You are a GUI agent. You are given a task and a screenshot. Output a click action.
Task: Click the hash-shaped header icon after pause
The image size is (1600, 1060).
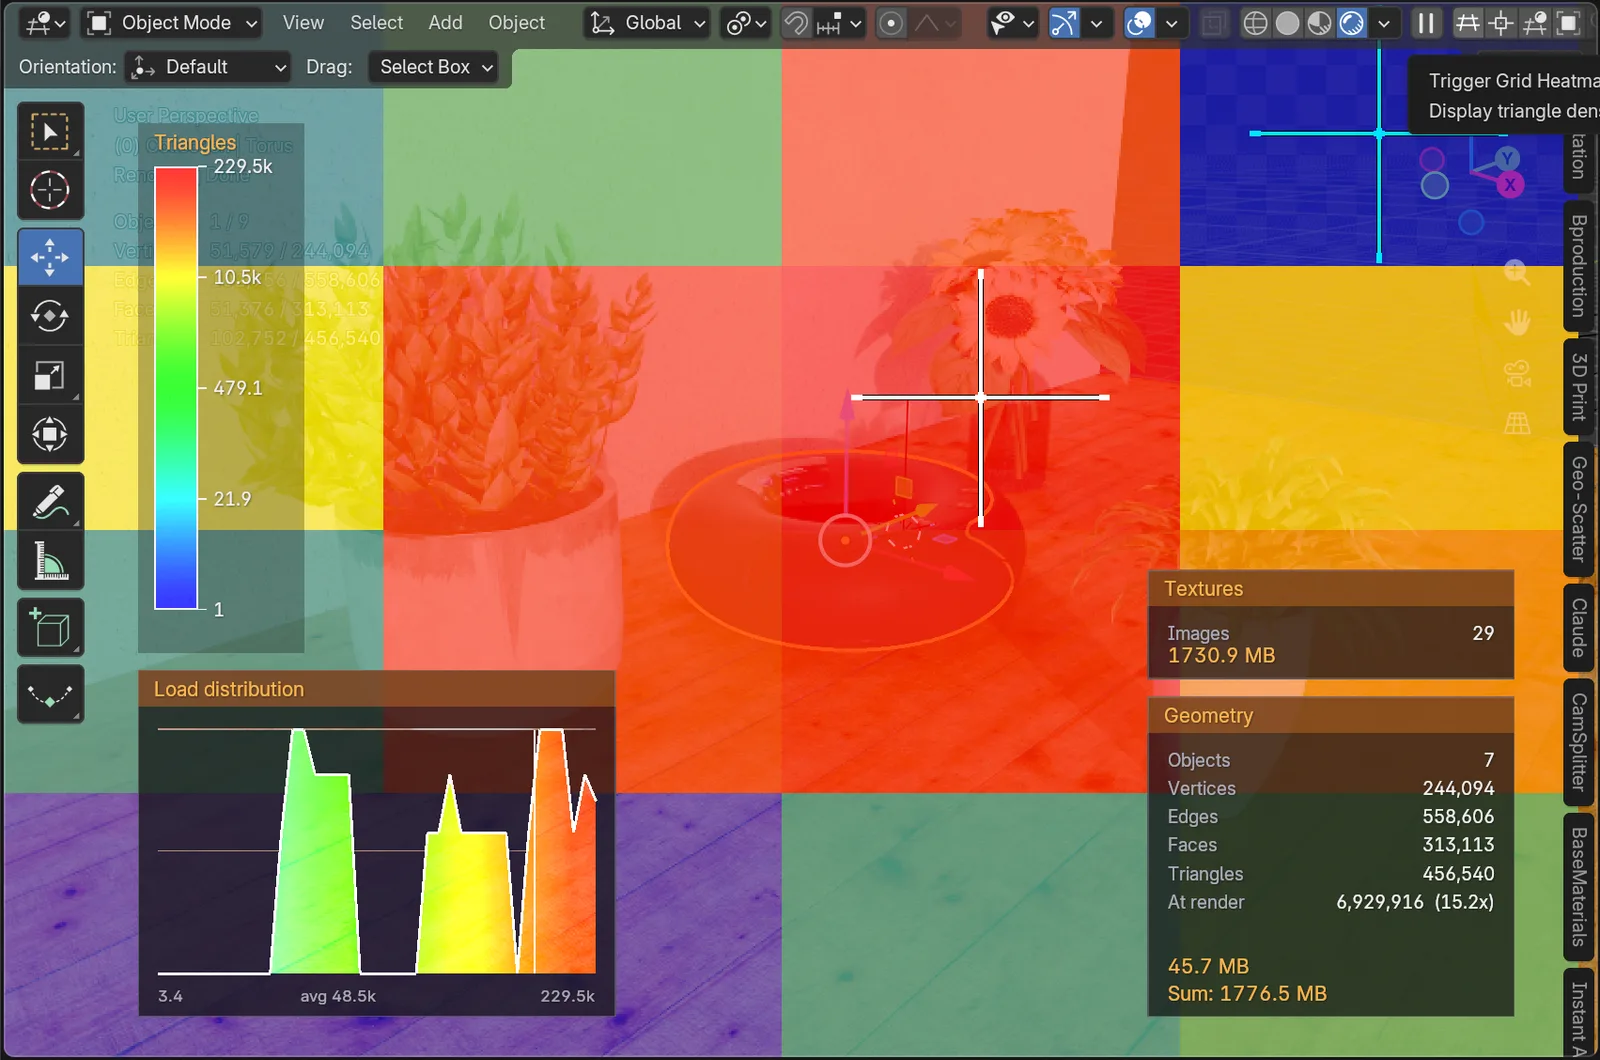pyautogui.click(x=1467, y=23)
